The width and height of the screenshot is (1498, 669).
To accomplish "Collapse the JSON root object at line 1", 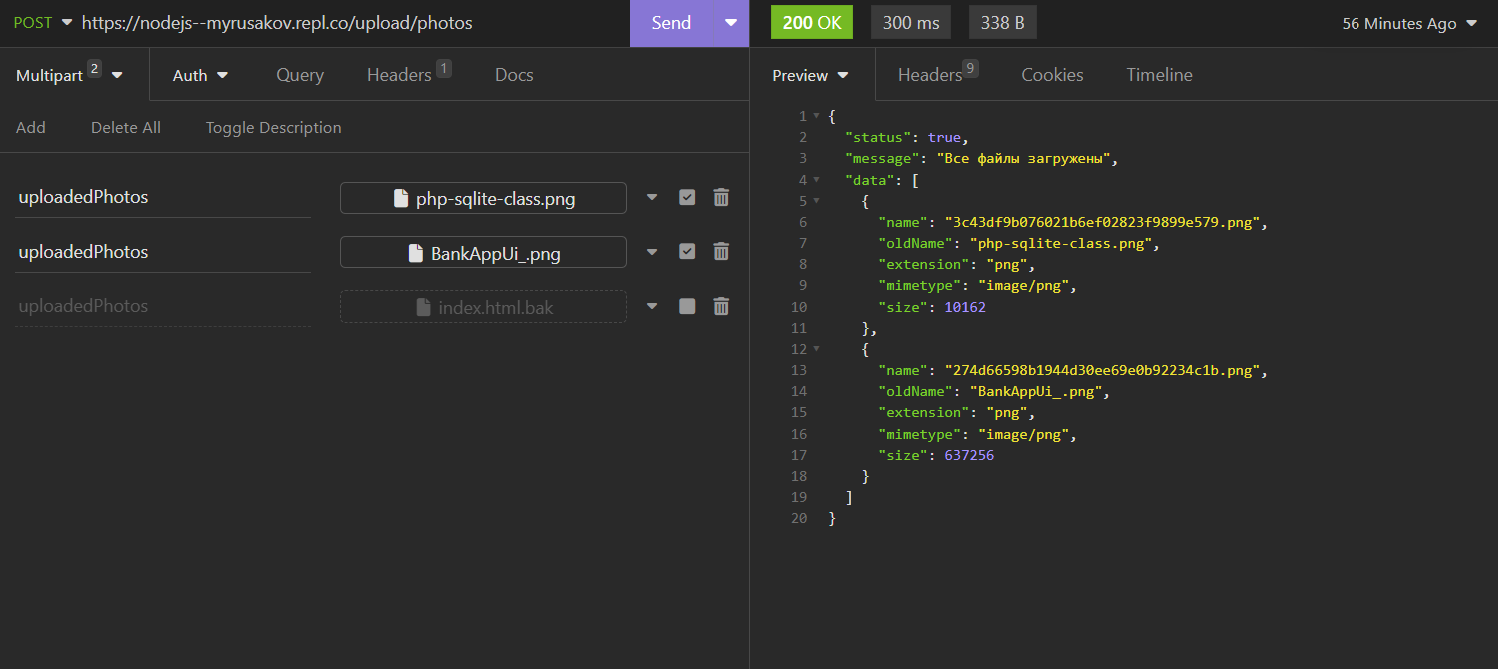I will click(x=817, y=116).
